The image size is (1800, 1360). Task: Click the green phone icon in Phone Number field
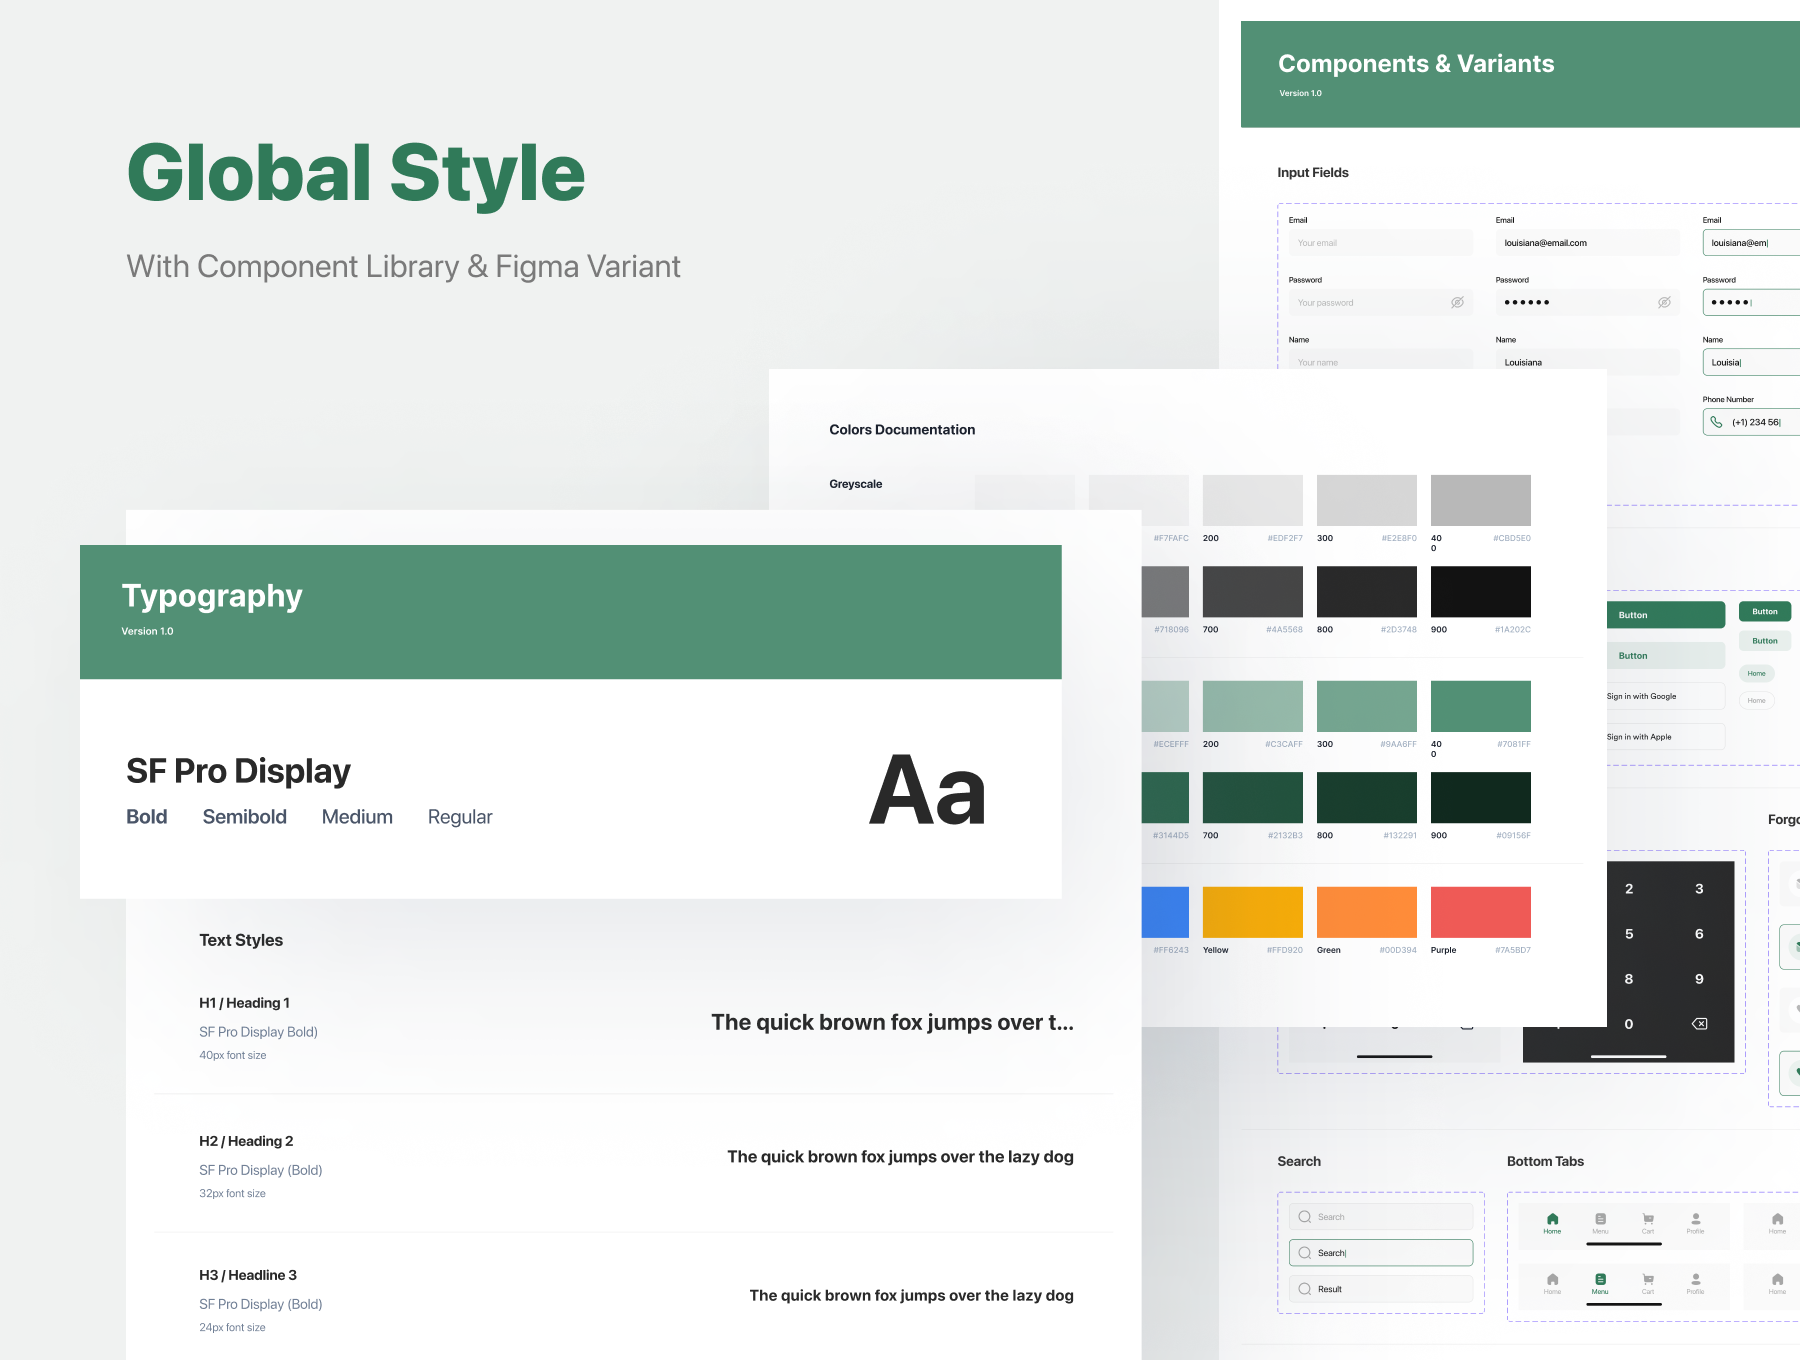(x=1716, y=422)
